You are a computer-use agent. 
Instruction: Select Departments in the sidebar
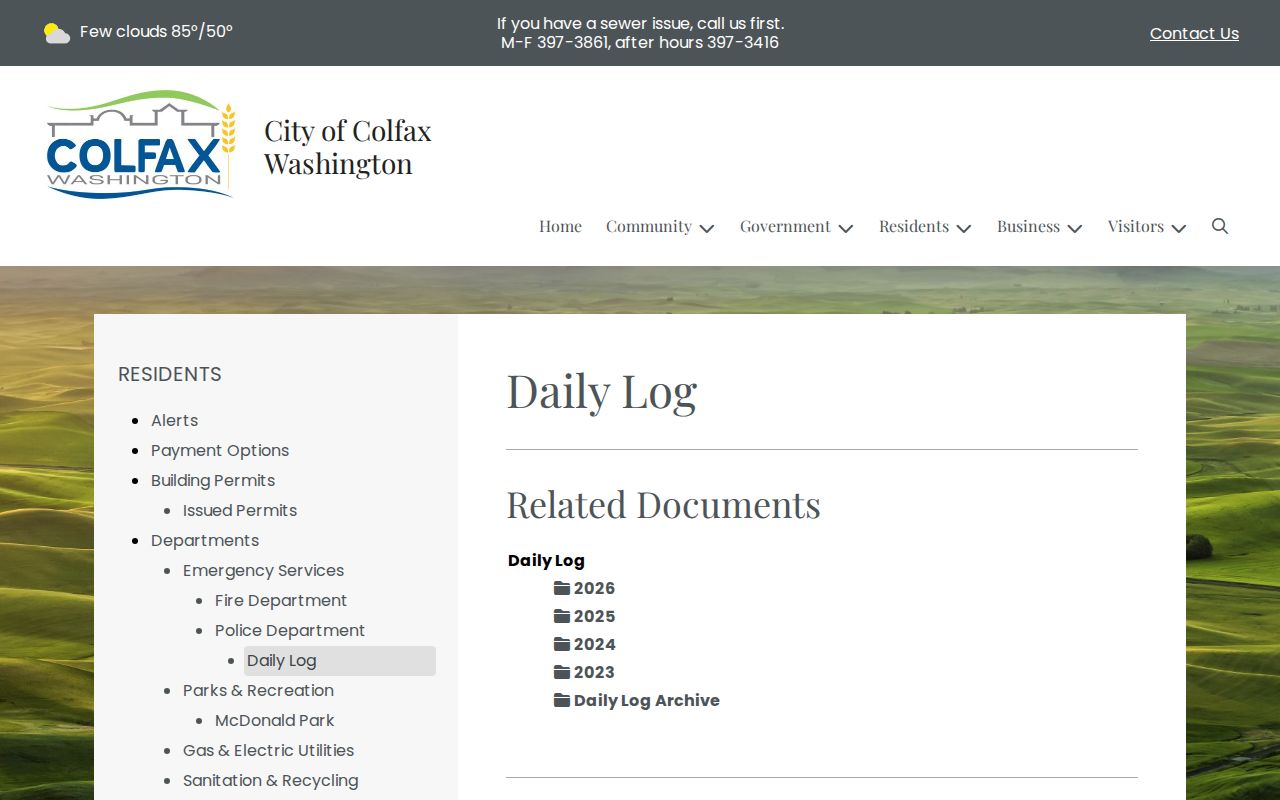coord(205,540)
